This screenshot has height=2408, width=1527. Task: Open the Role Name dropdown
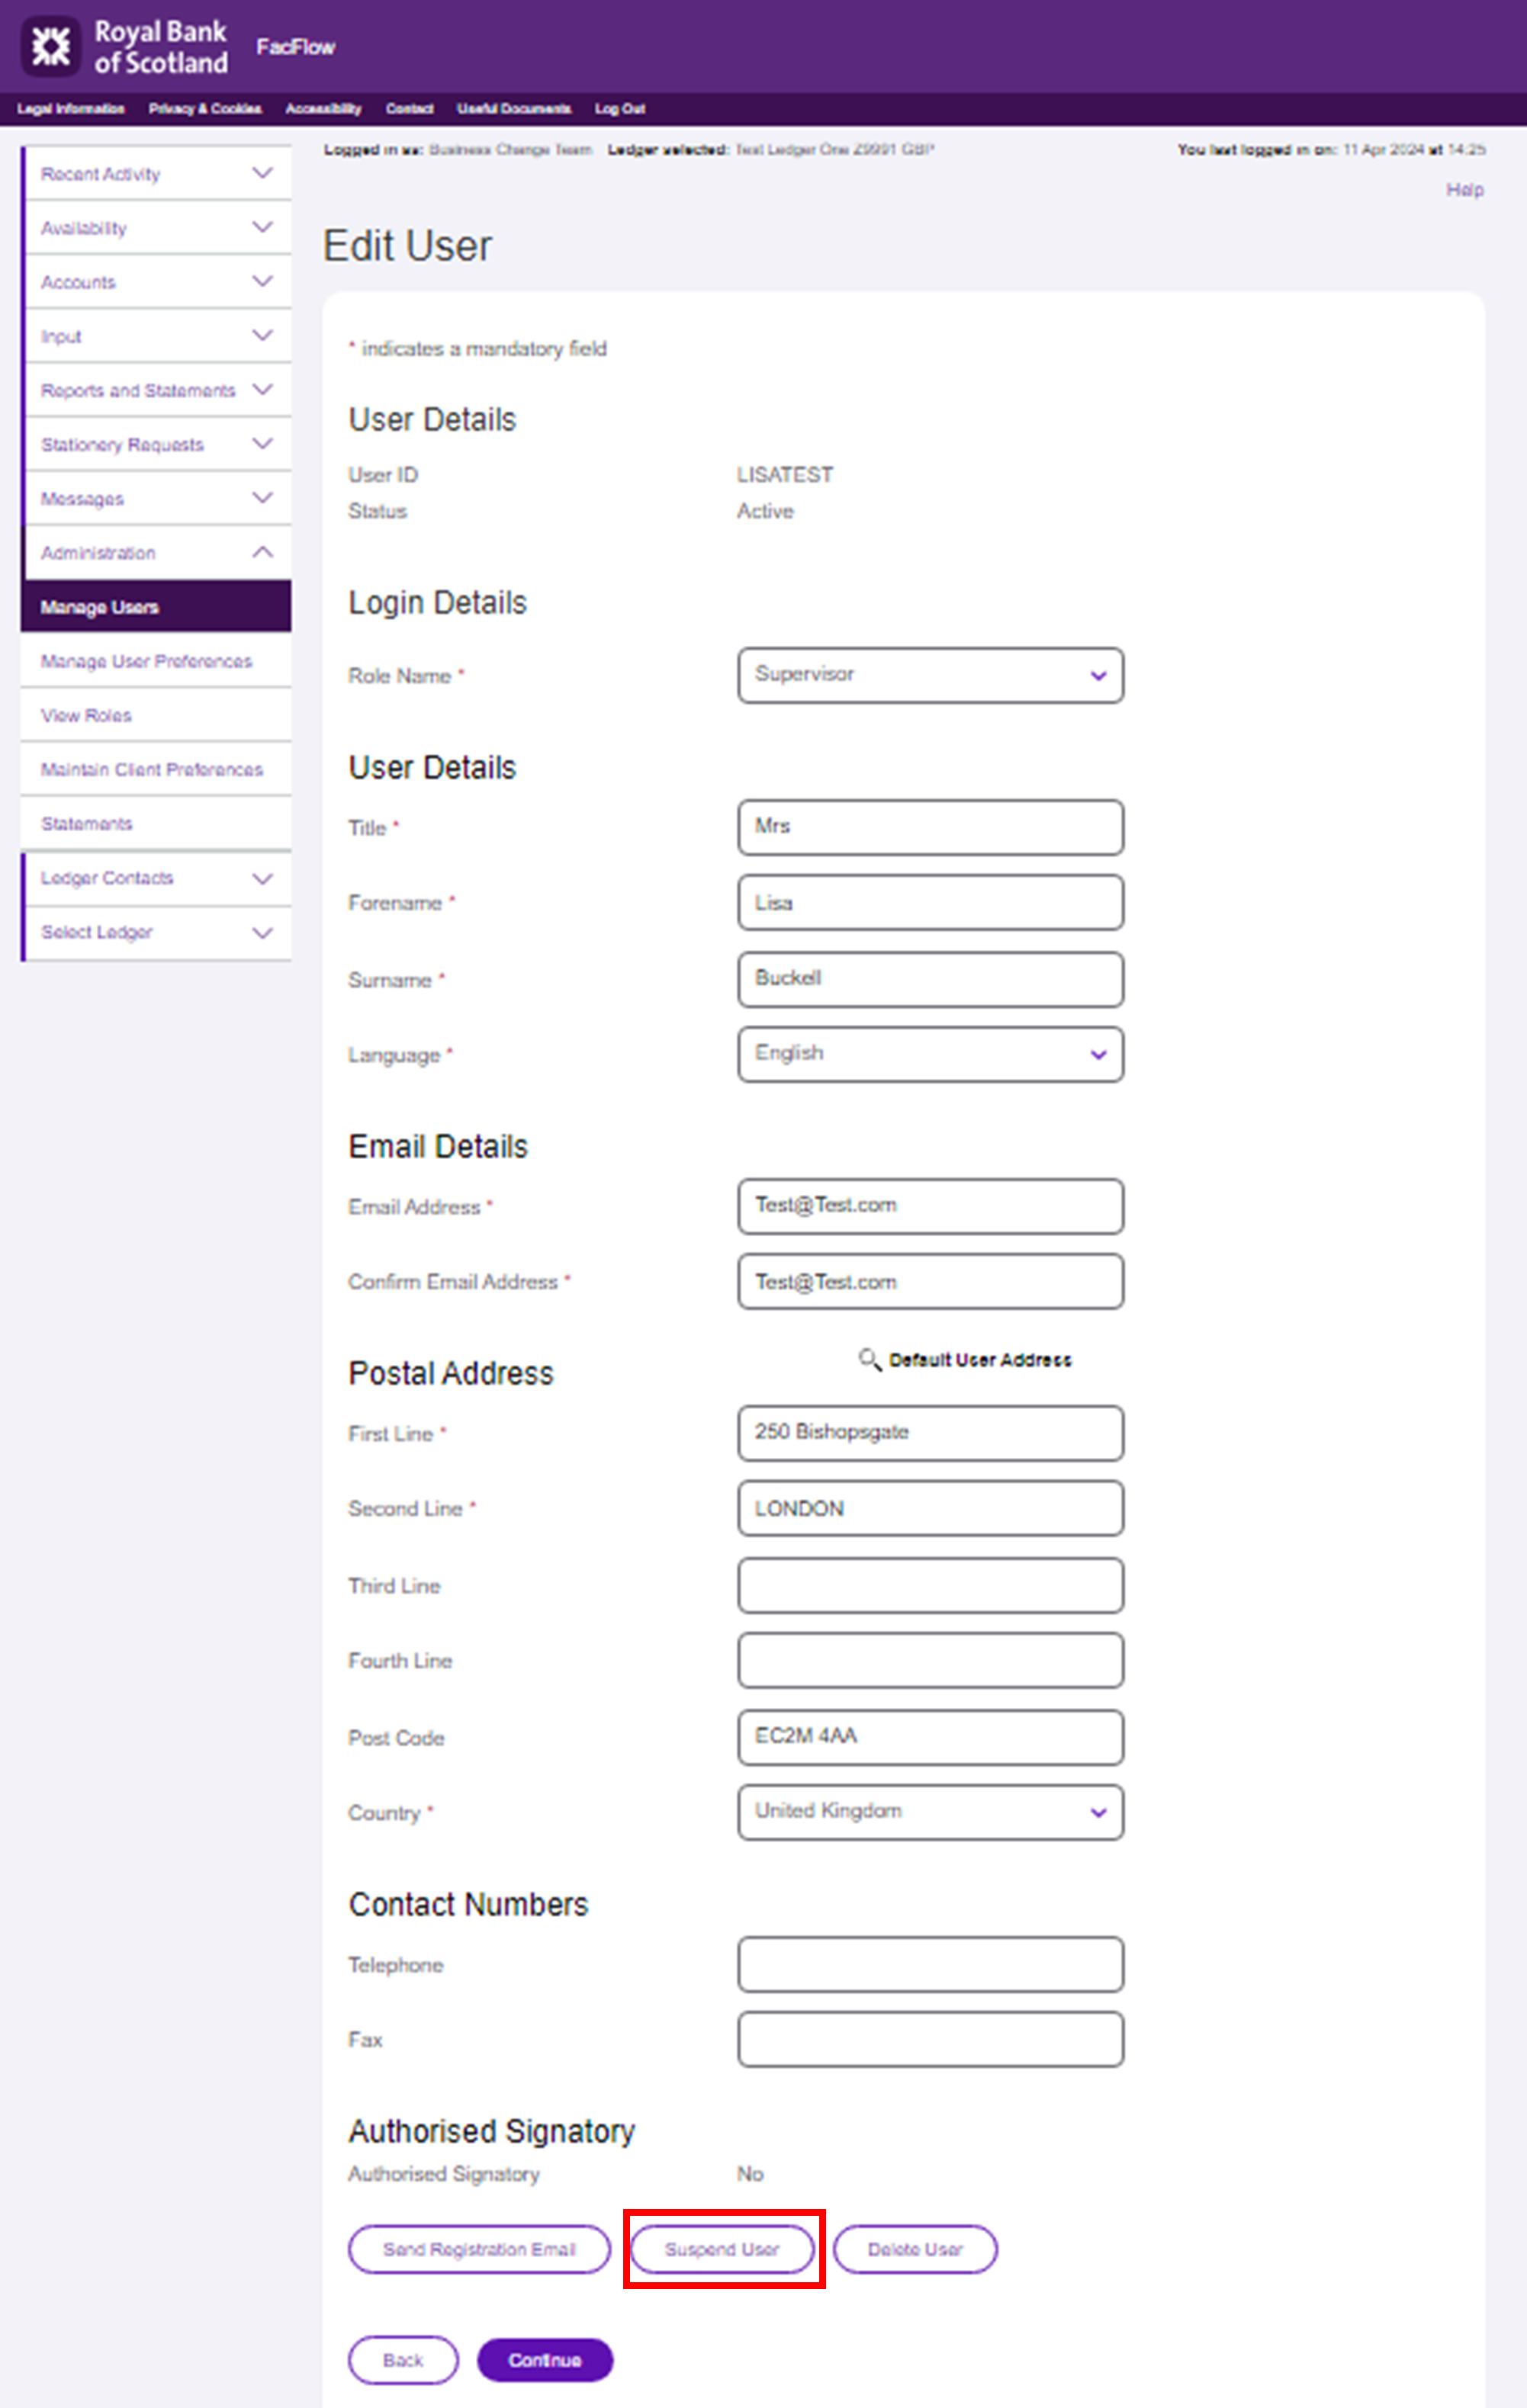(930, 675)
